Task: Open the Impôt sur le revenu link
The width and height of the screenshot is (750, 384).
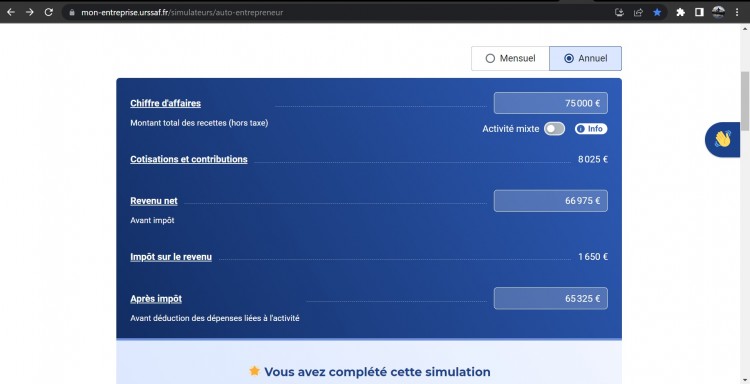Action: [x=171, y=257]
